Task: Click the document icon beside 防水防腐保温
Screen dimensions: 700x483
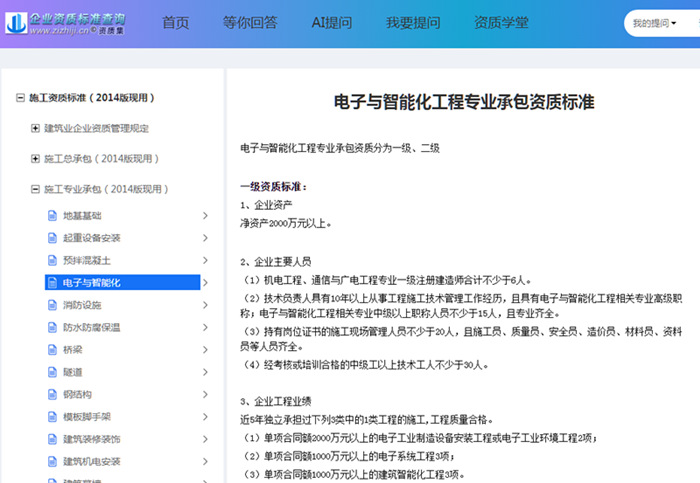Action: (x=52, y=327)
